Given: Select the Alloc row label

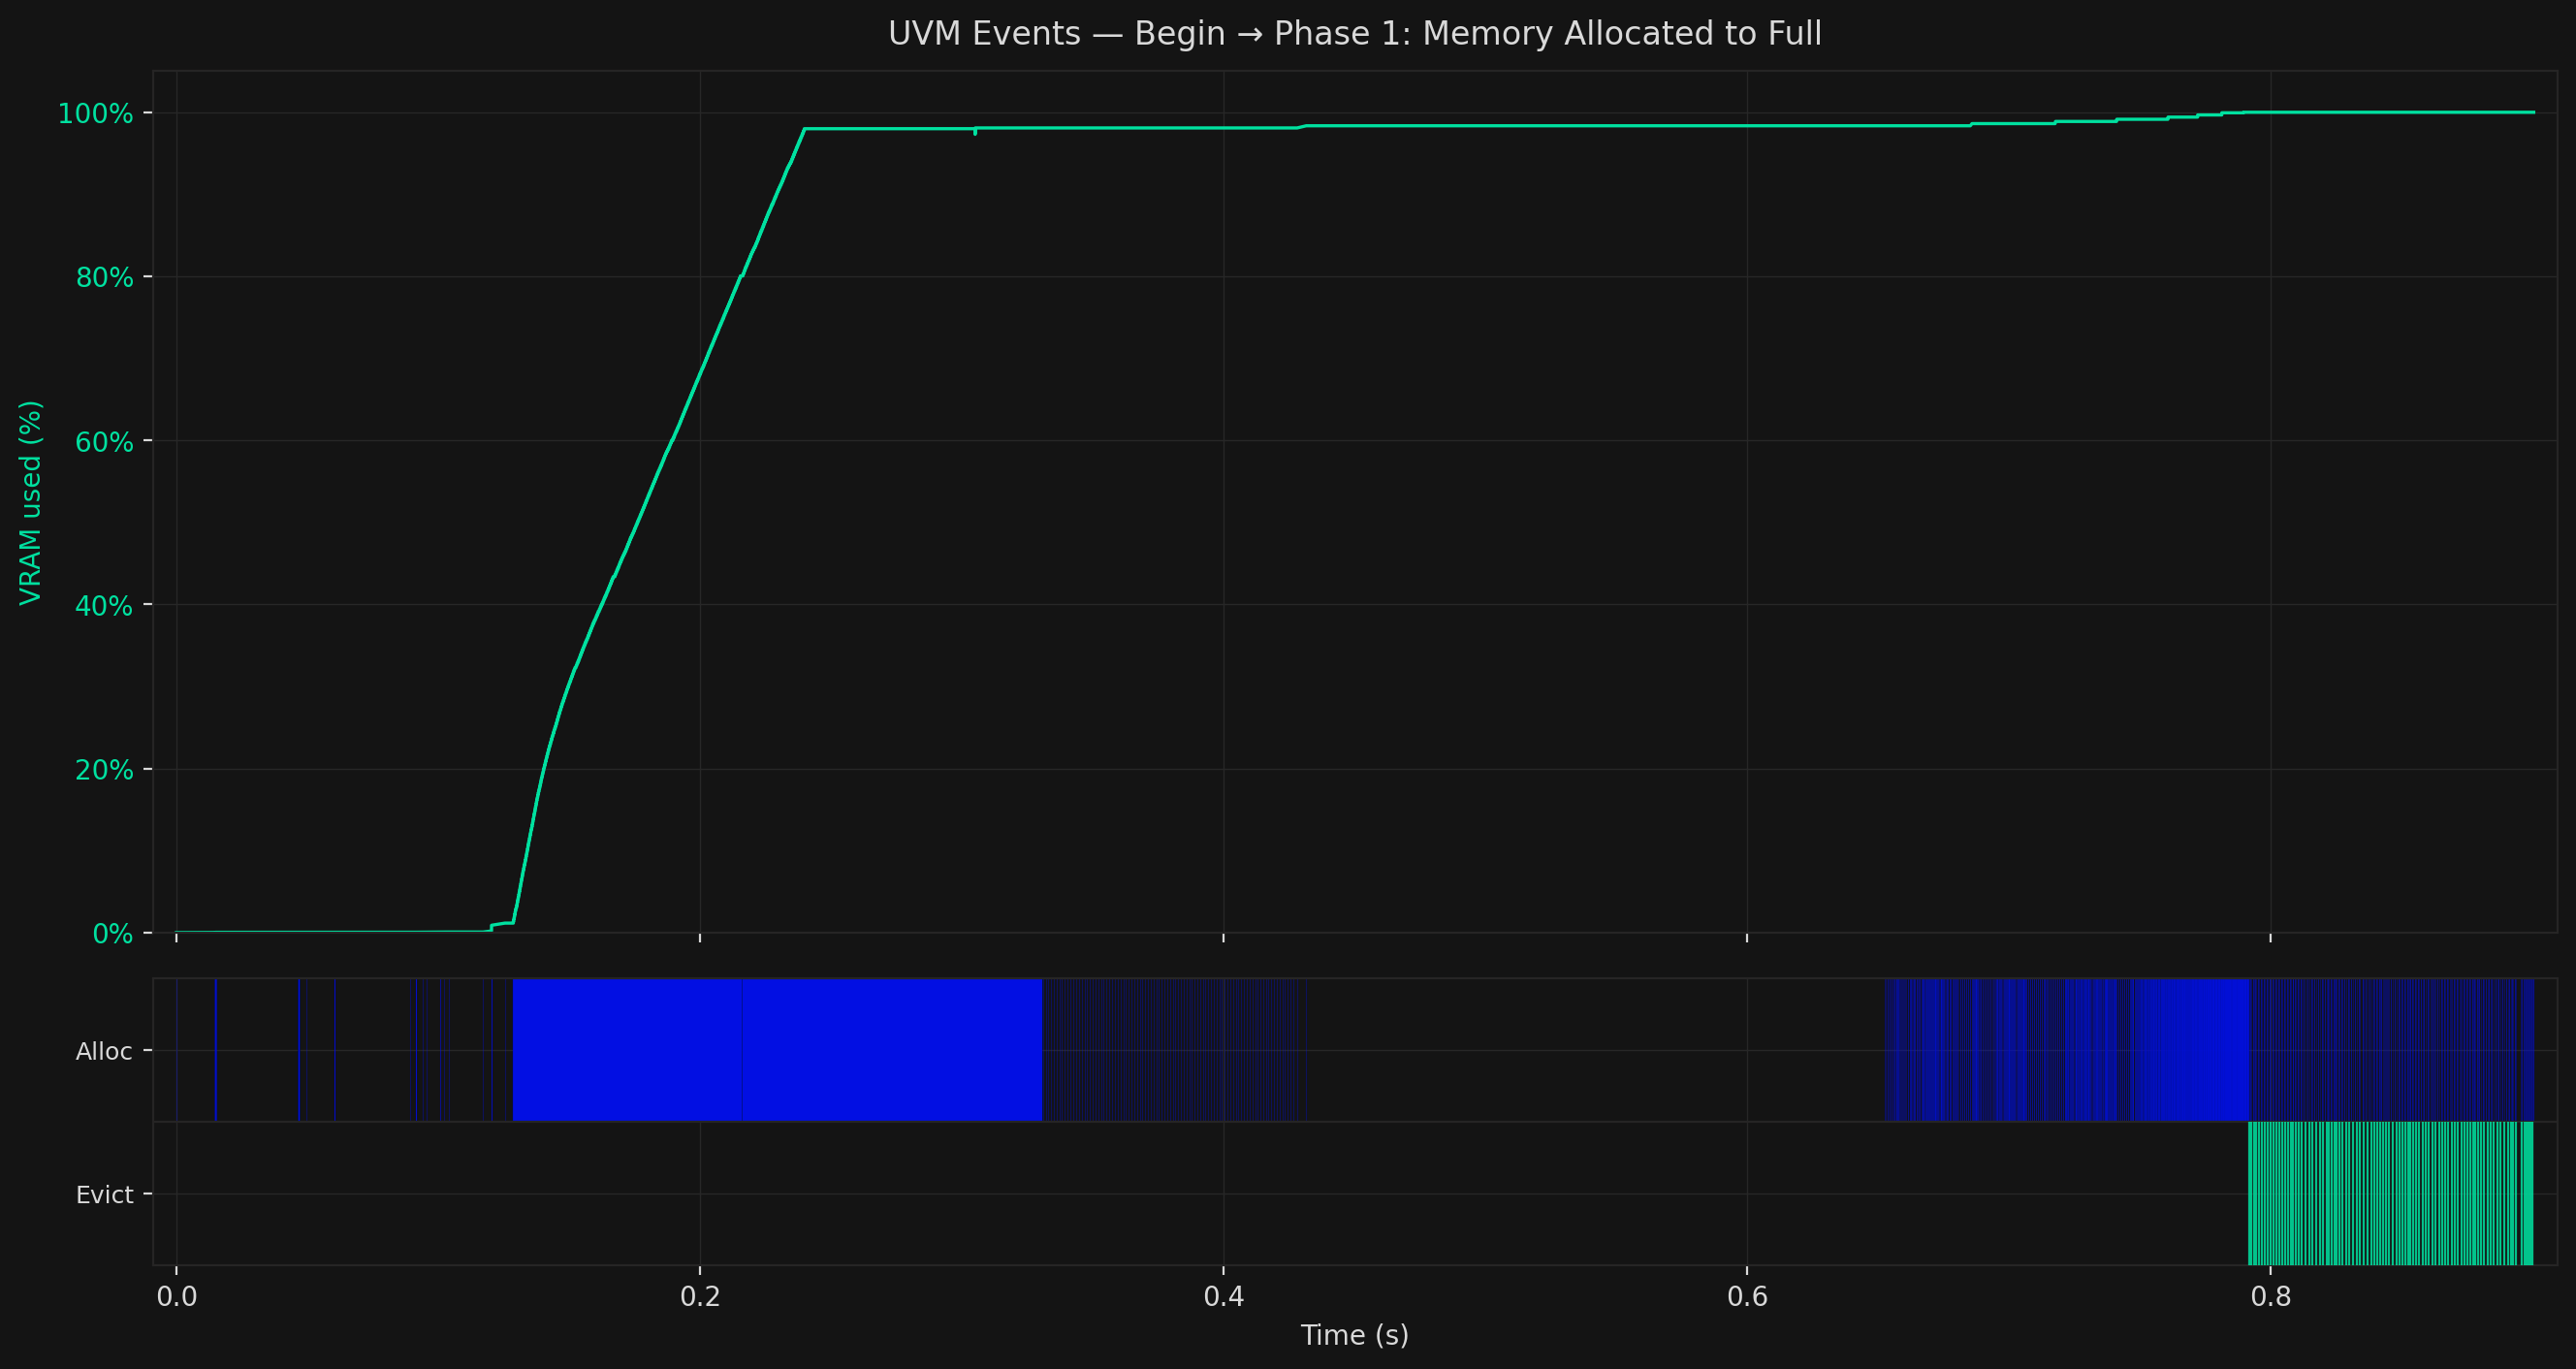Looking at the screenshot, I should click(x=104, y=1051).
